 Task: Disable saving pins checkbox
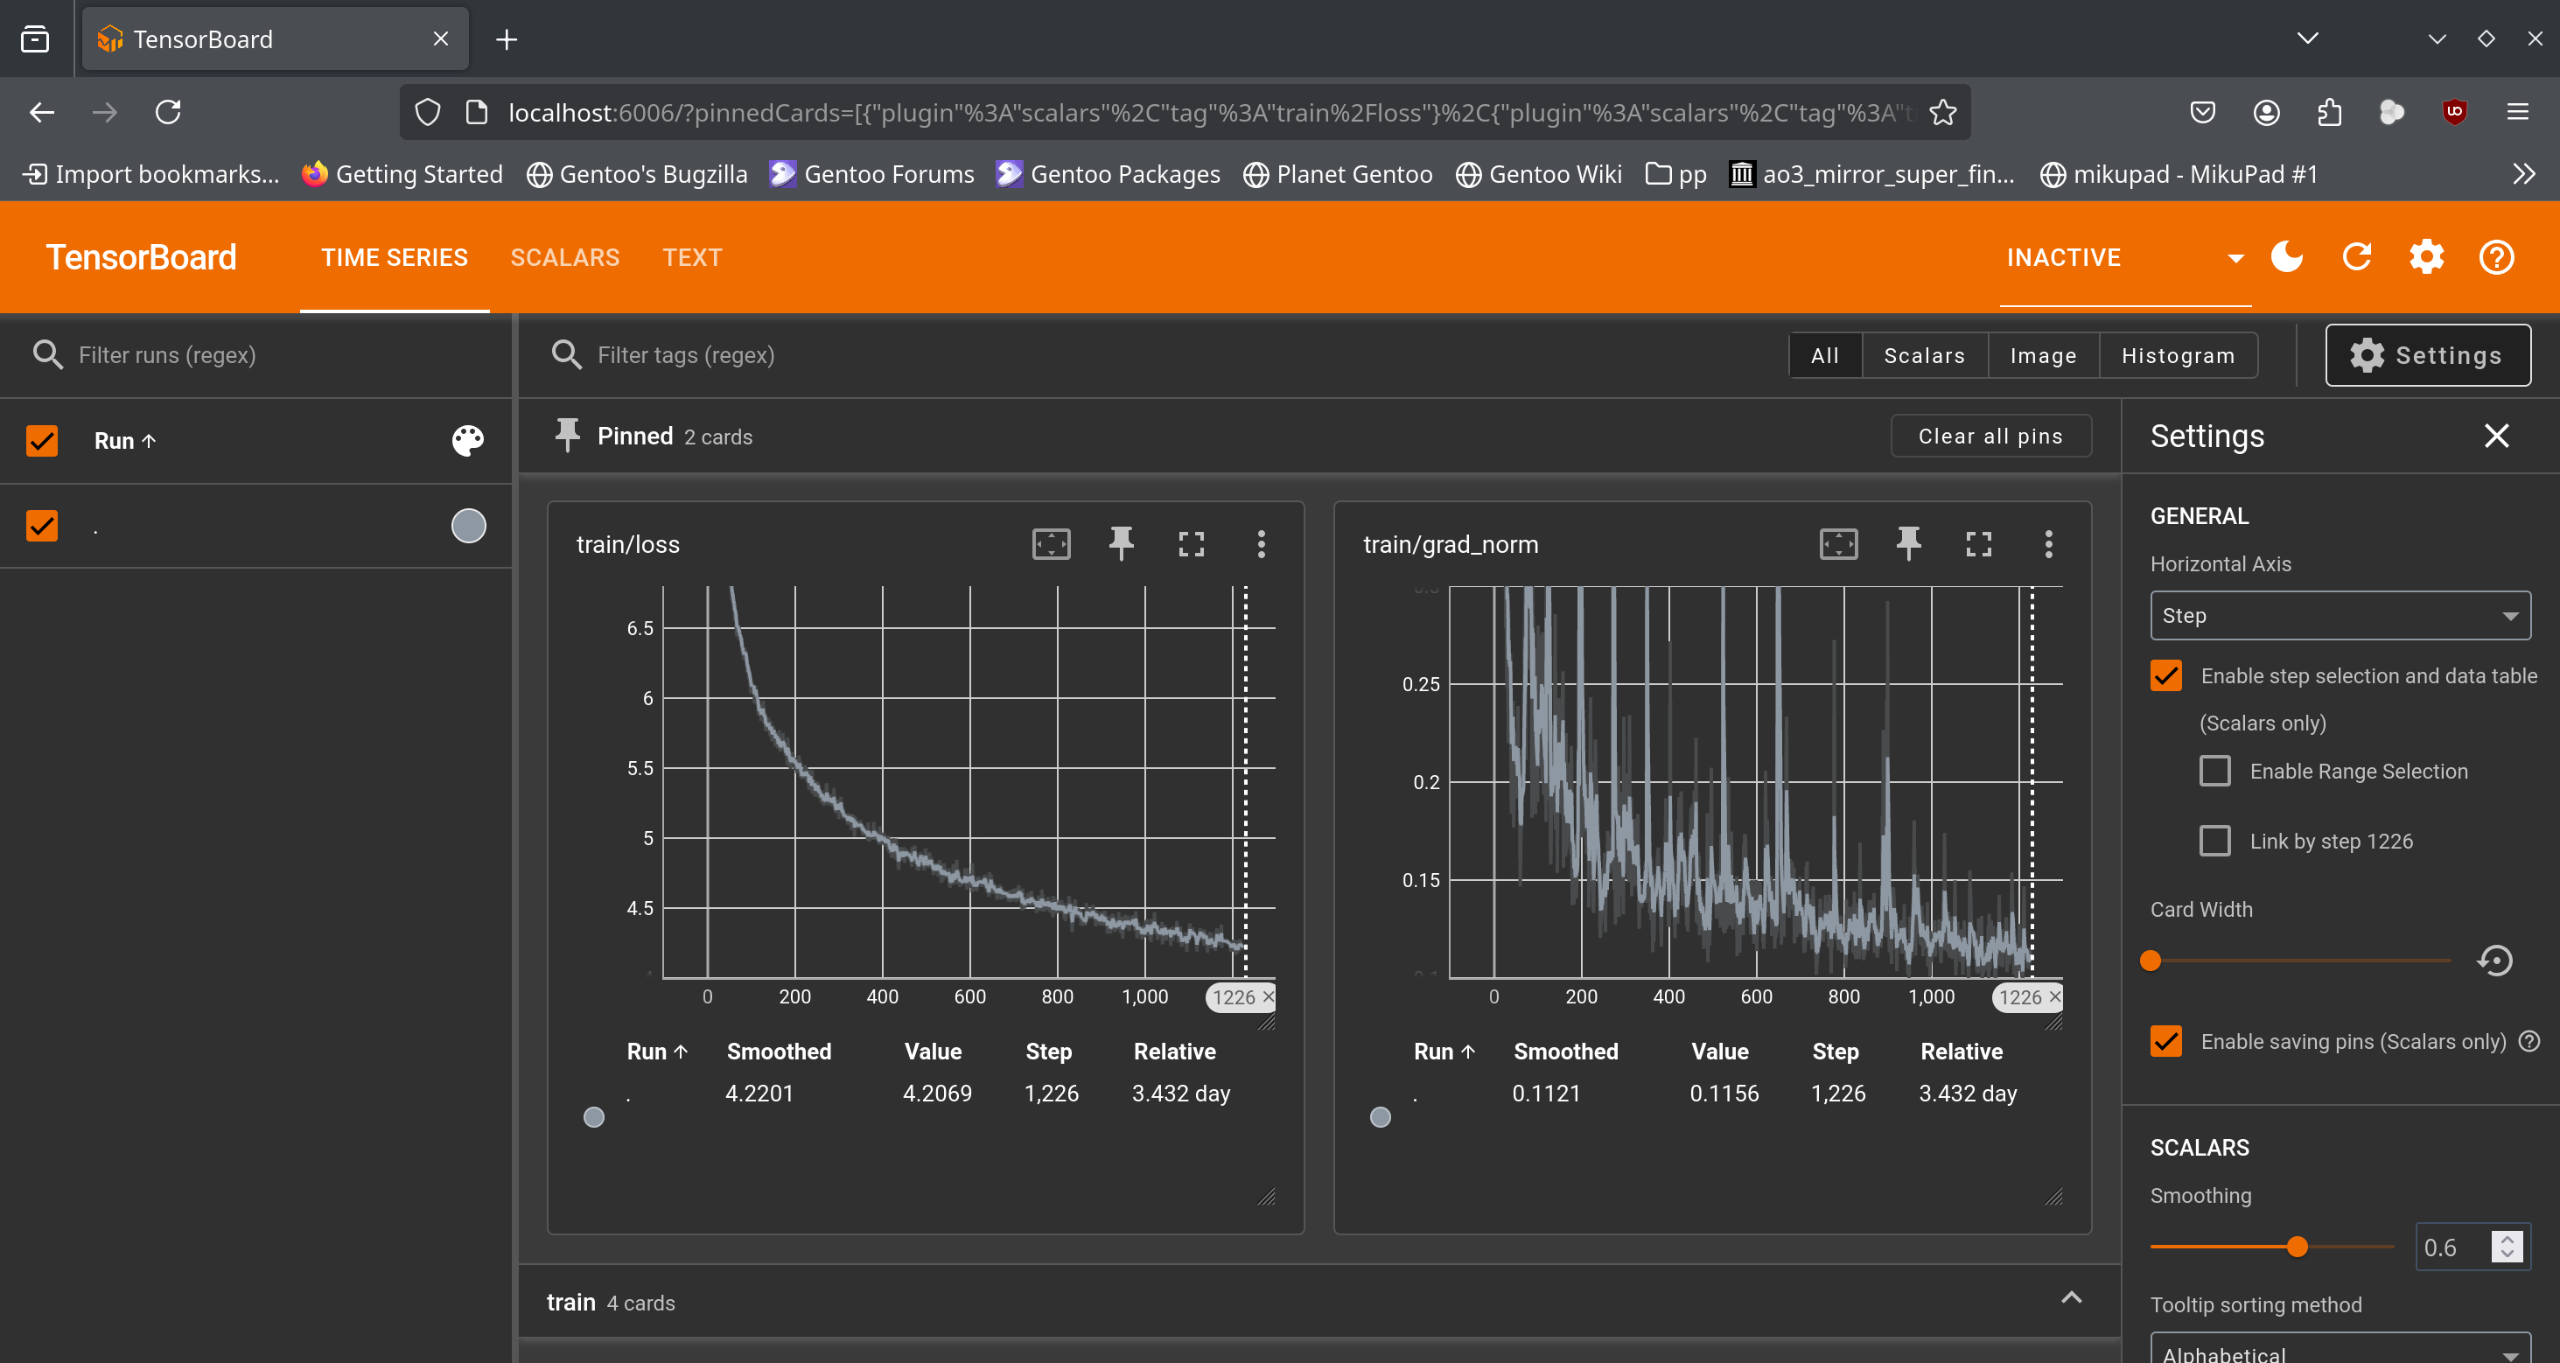[2166, 1041]
